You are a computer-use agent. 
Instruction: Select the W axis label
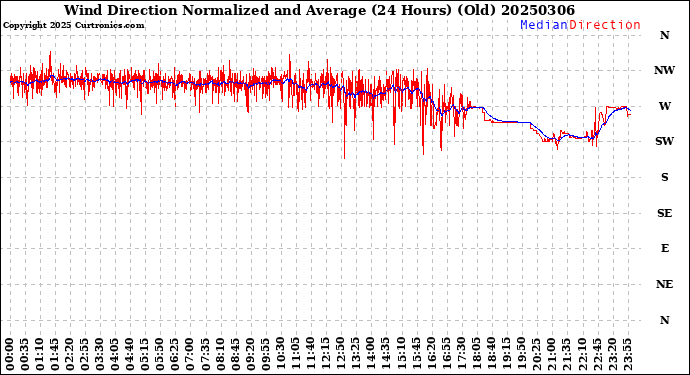click(664, 106)
